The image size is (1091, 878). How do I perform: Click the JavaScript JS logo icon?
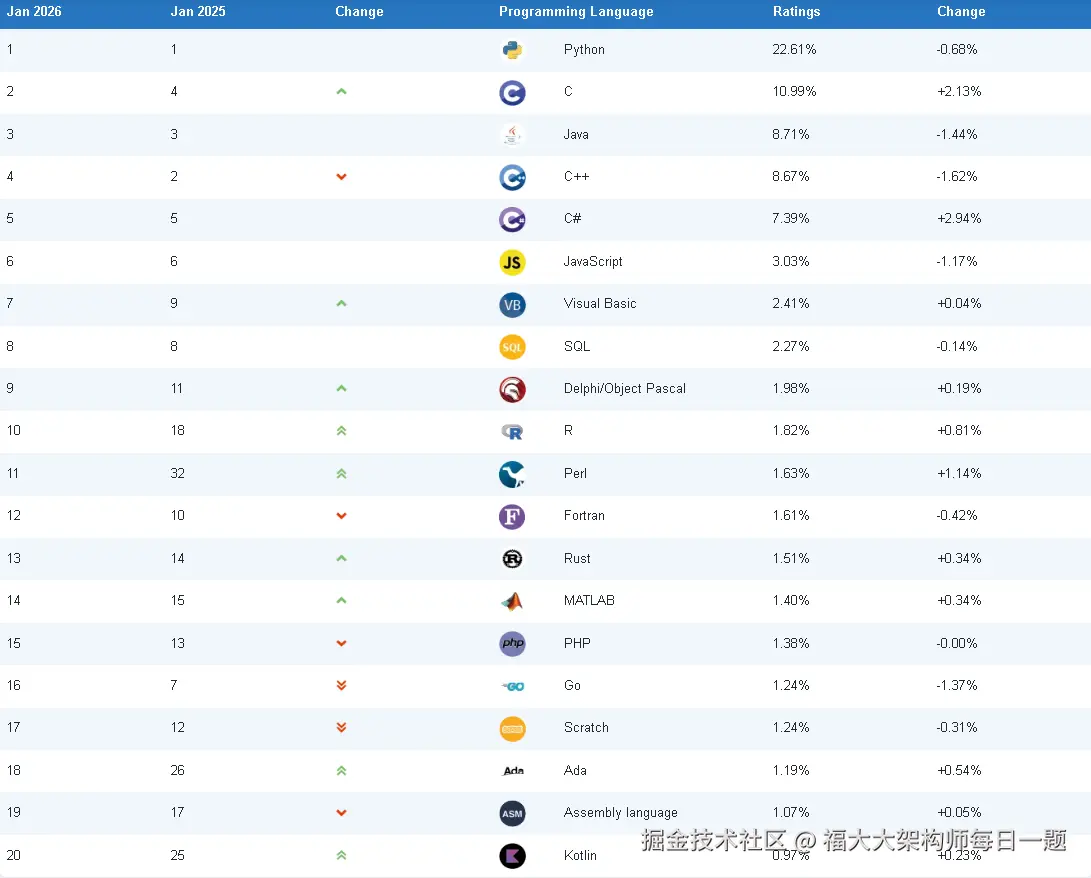(512, 262)
